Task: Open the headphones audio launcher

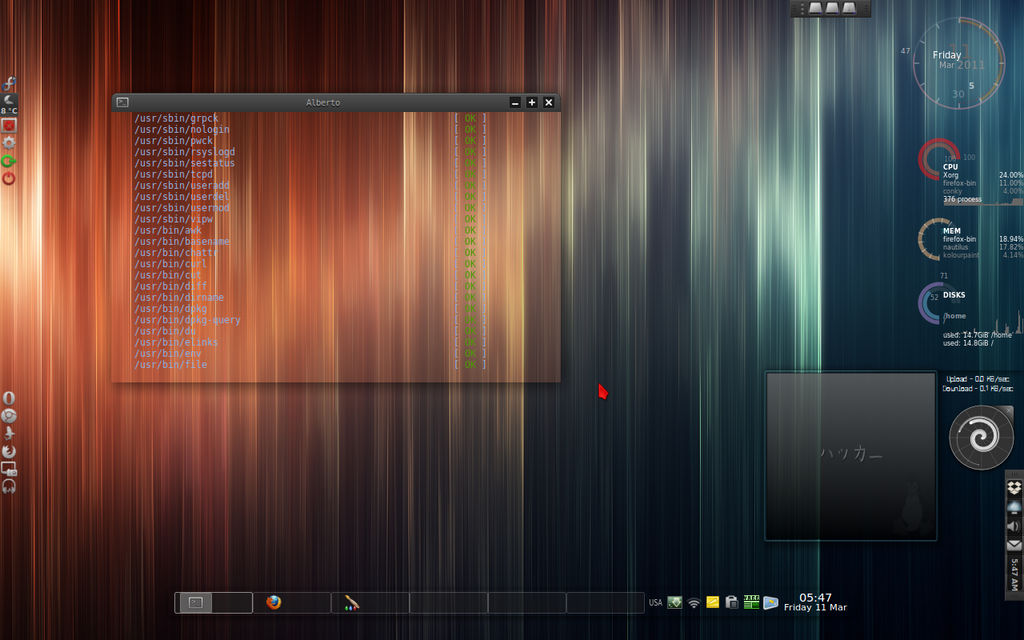Action: 8,486
